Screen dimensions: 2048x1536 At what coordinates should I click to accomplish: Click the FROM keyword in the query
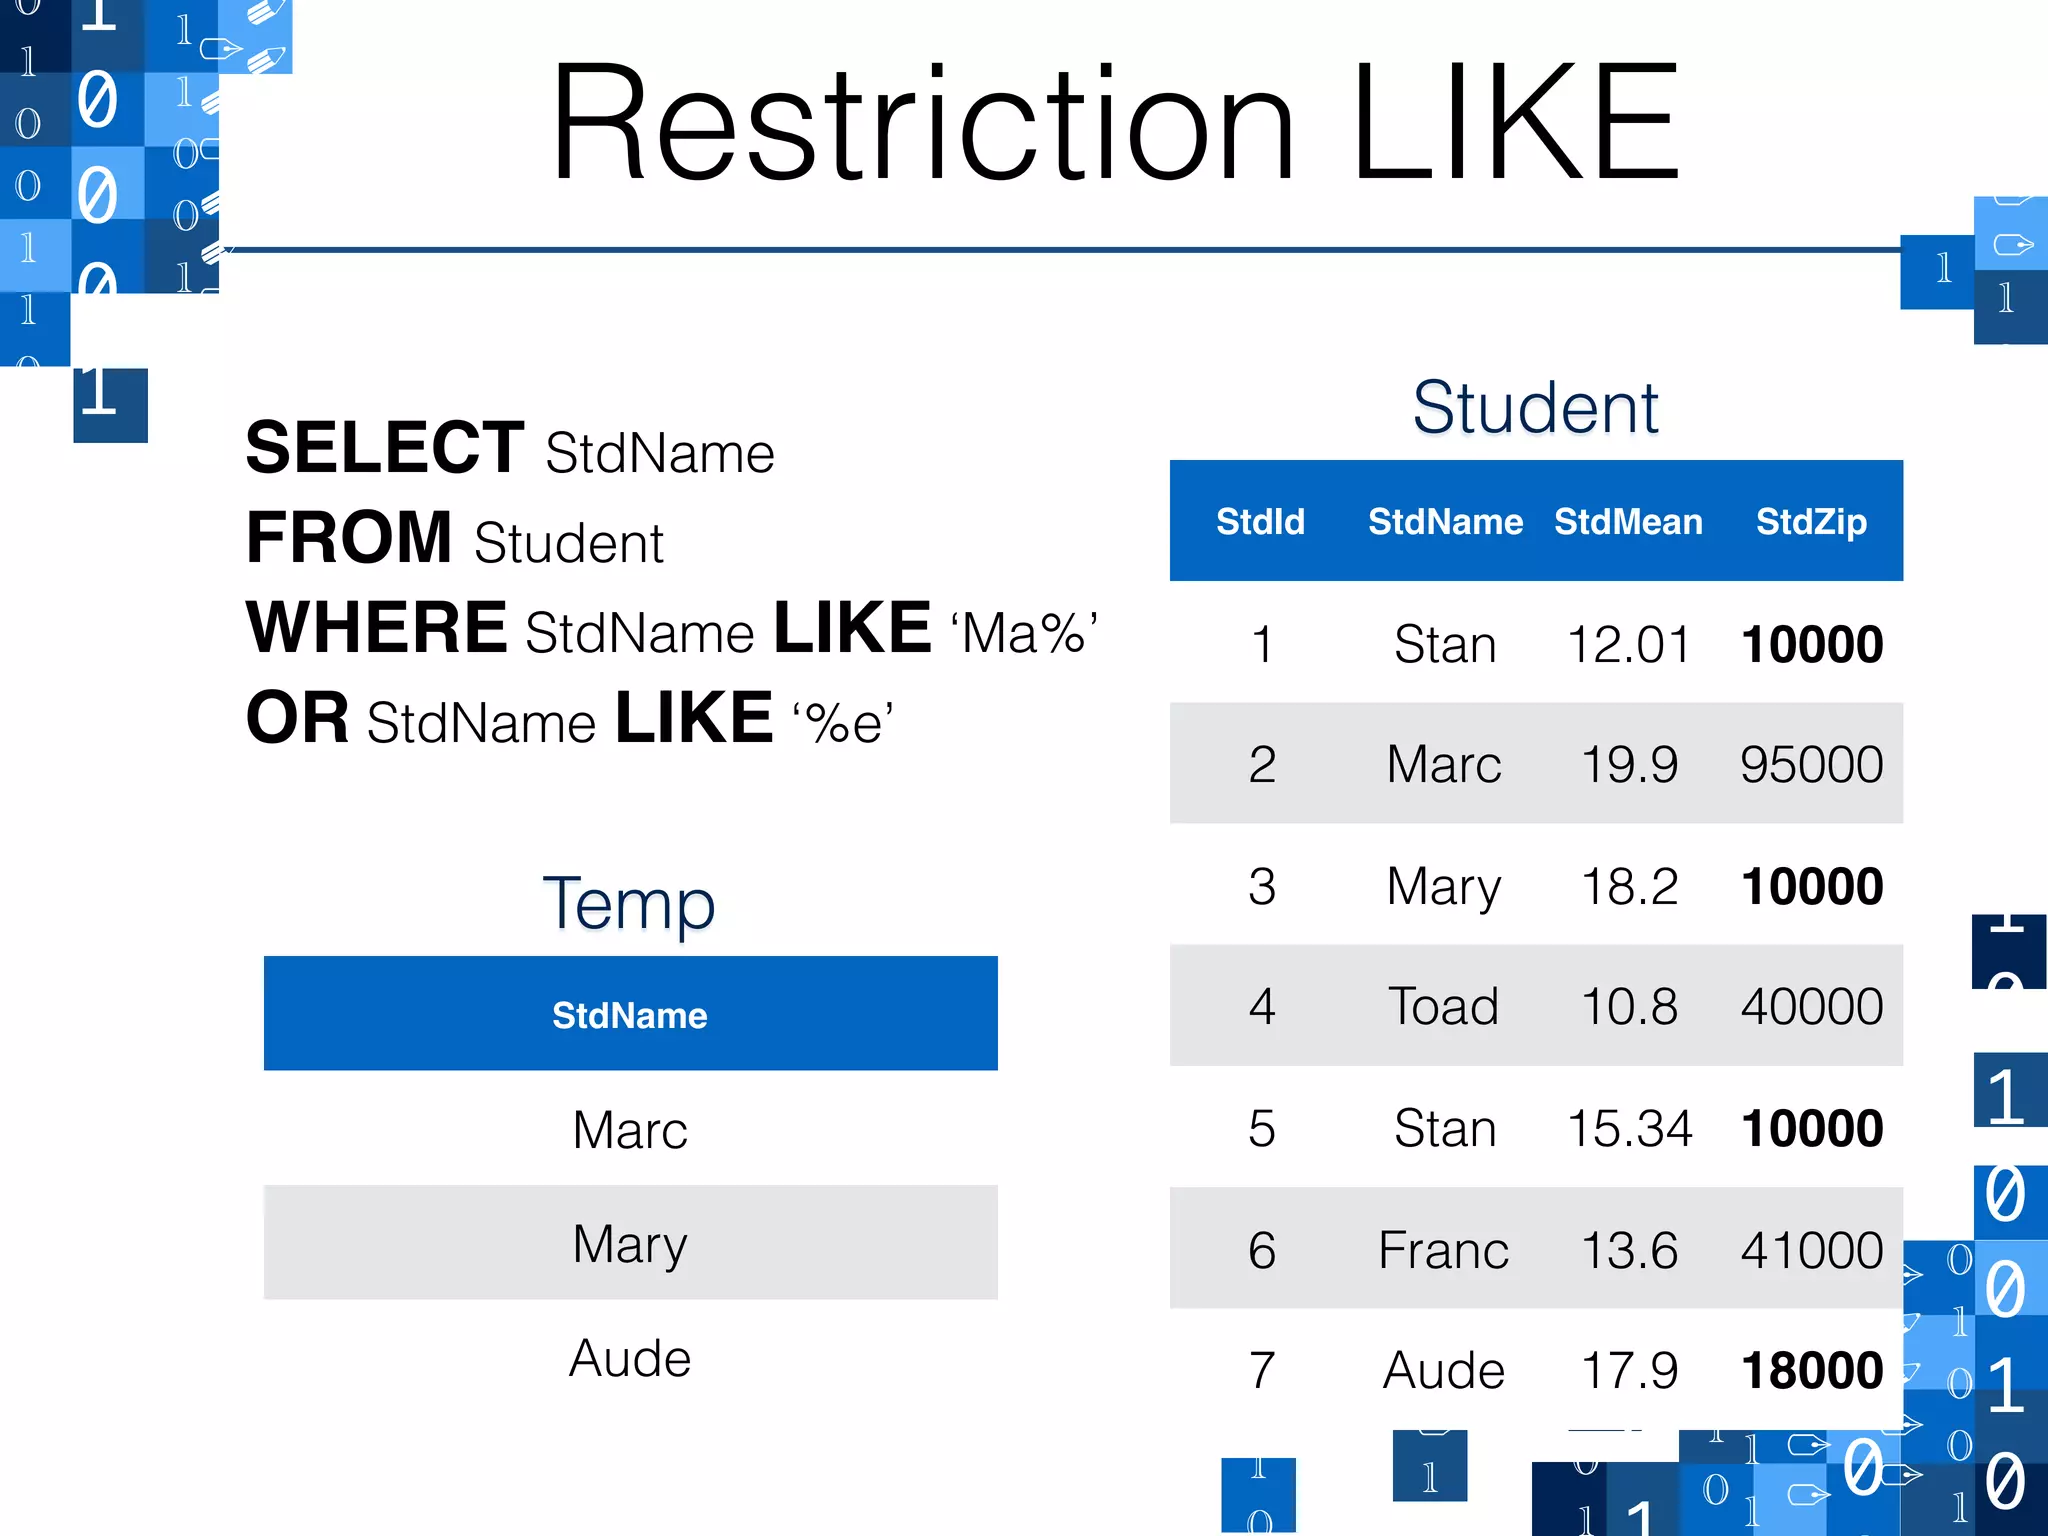pos(349,538)
